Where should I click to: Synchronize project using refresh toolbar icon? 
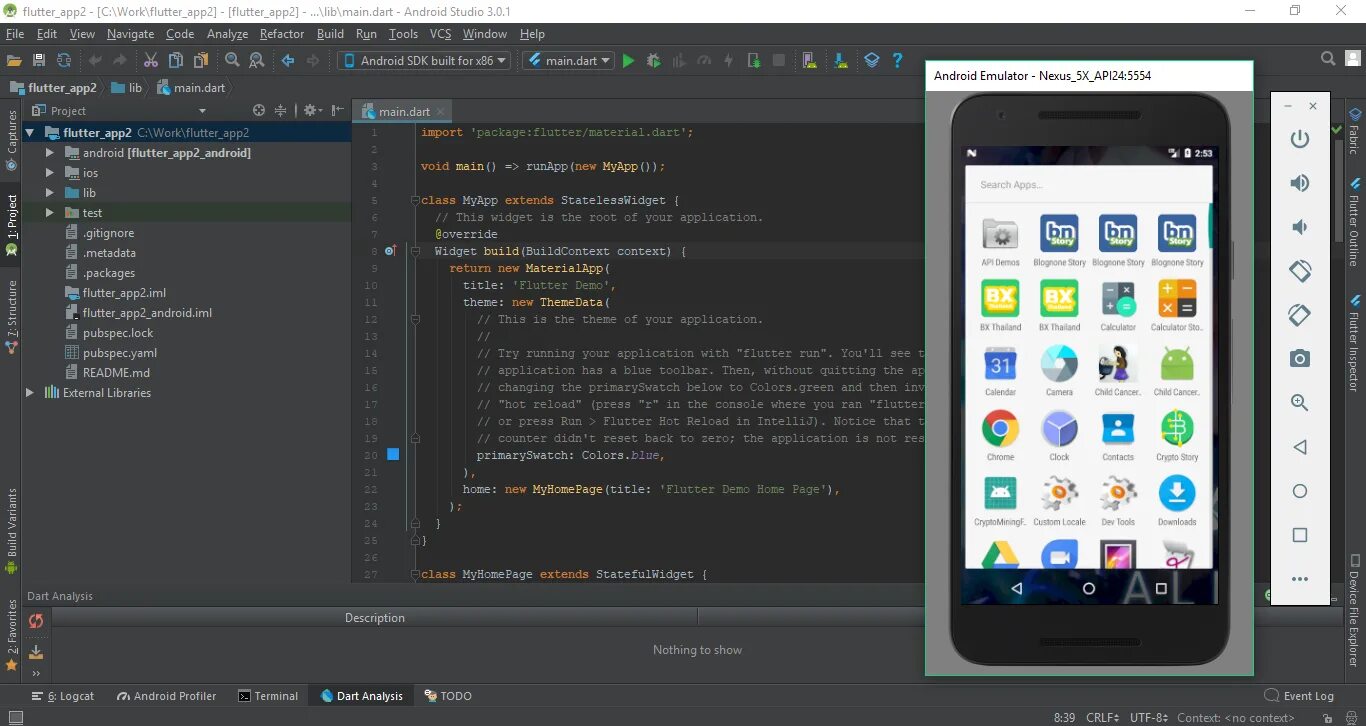click(64, 61)
